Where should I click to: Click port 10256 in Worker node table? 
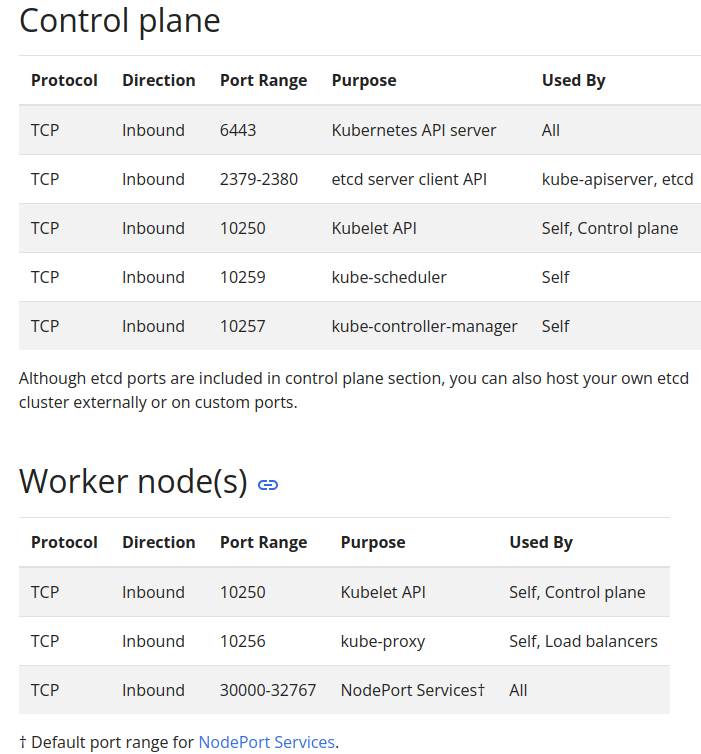tap(243, 641)
